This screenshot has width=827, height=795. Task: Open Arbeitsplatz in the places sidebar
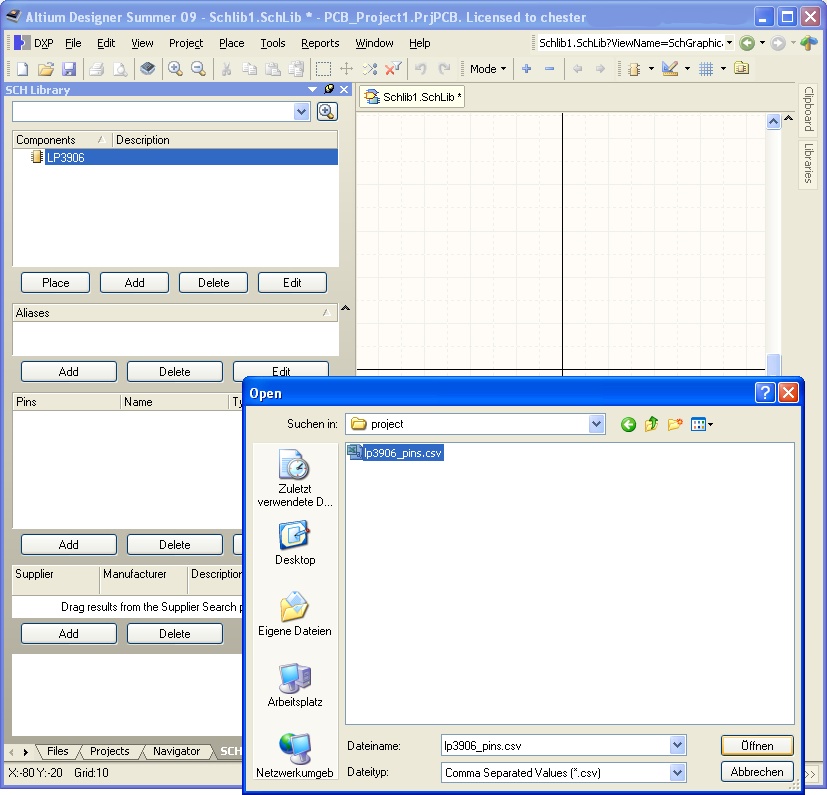tap(295, 685)
